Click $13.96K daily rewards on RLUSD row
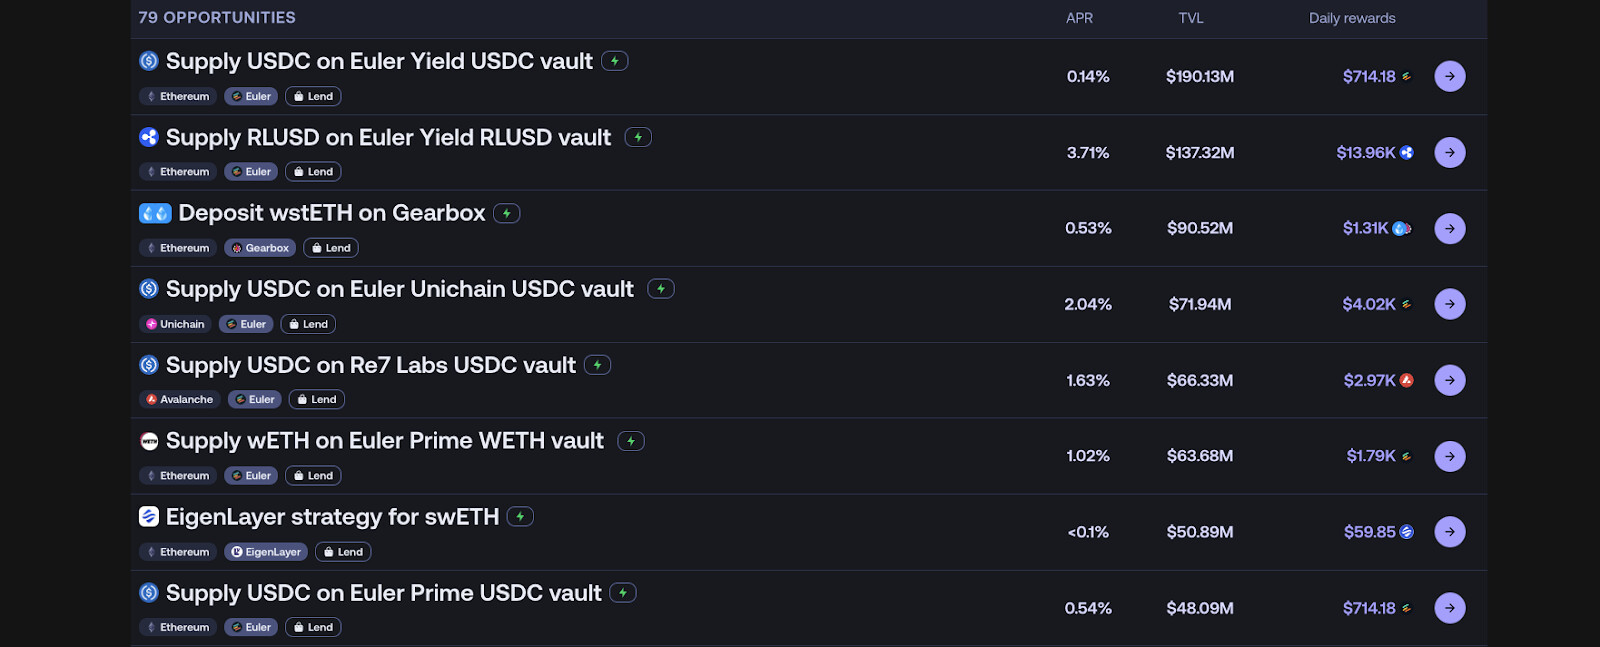Screen dimensions: 1600x647 click(x=1366, y=152)
